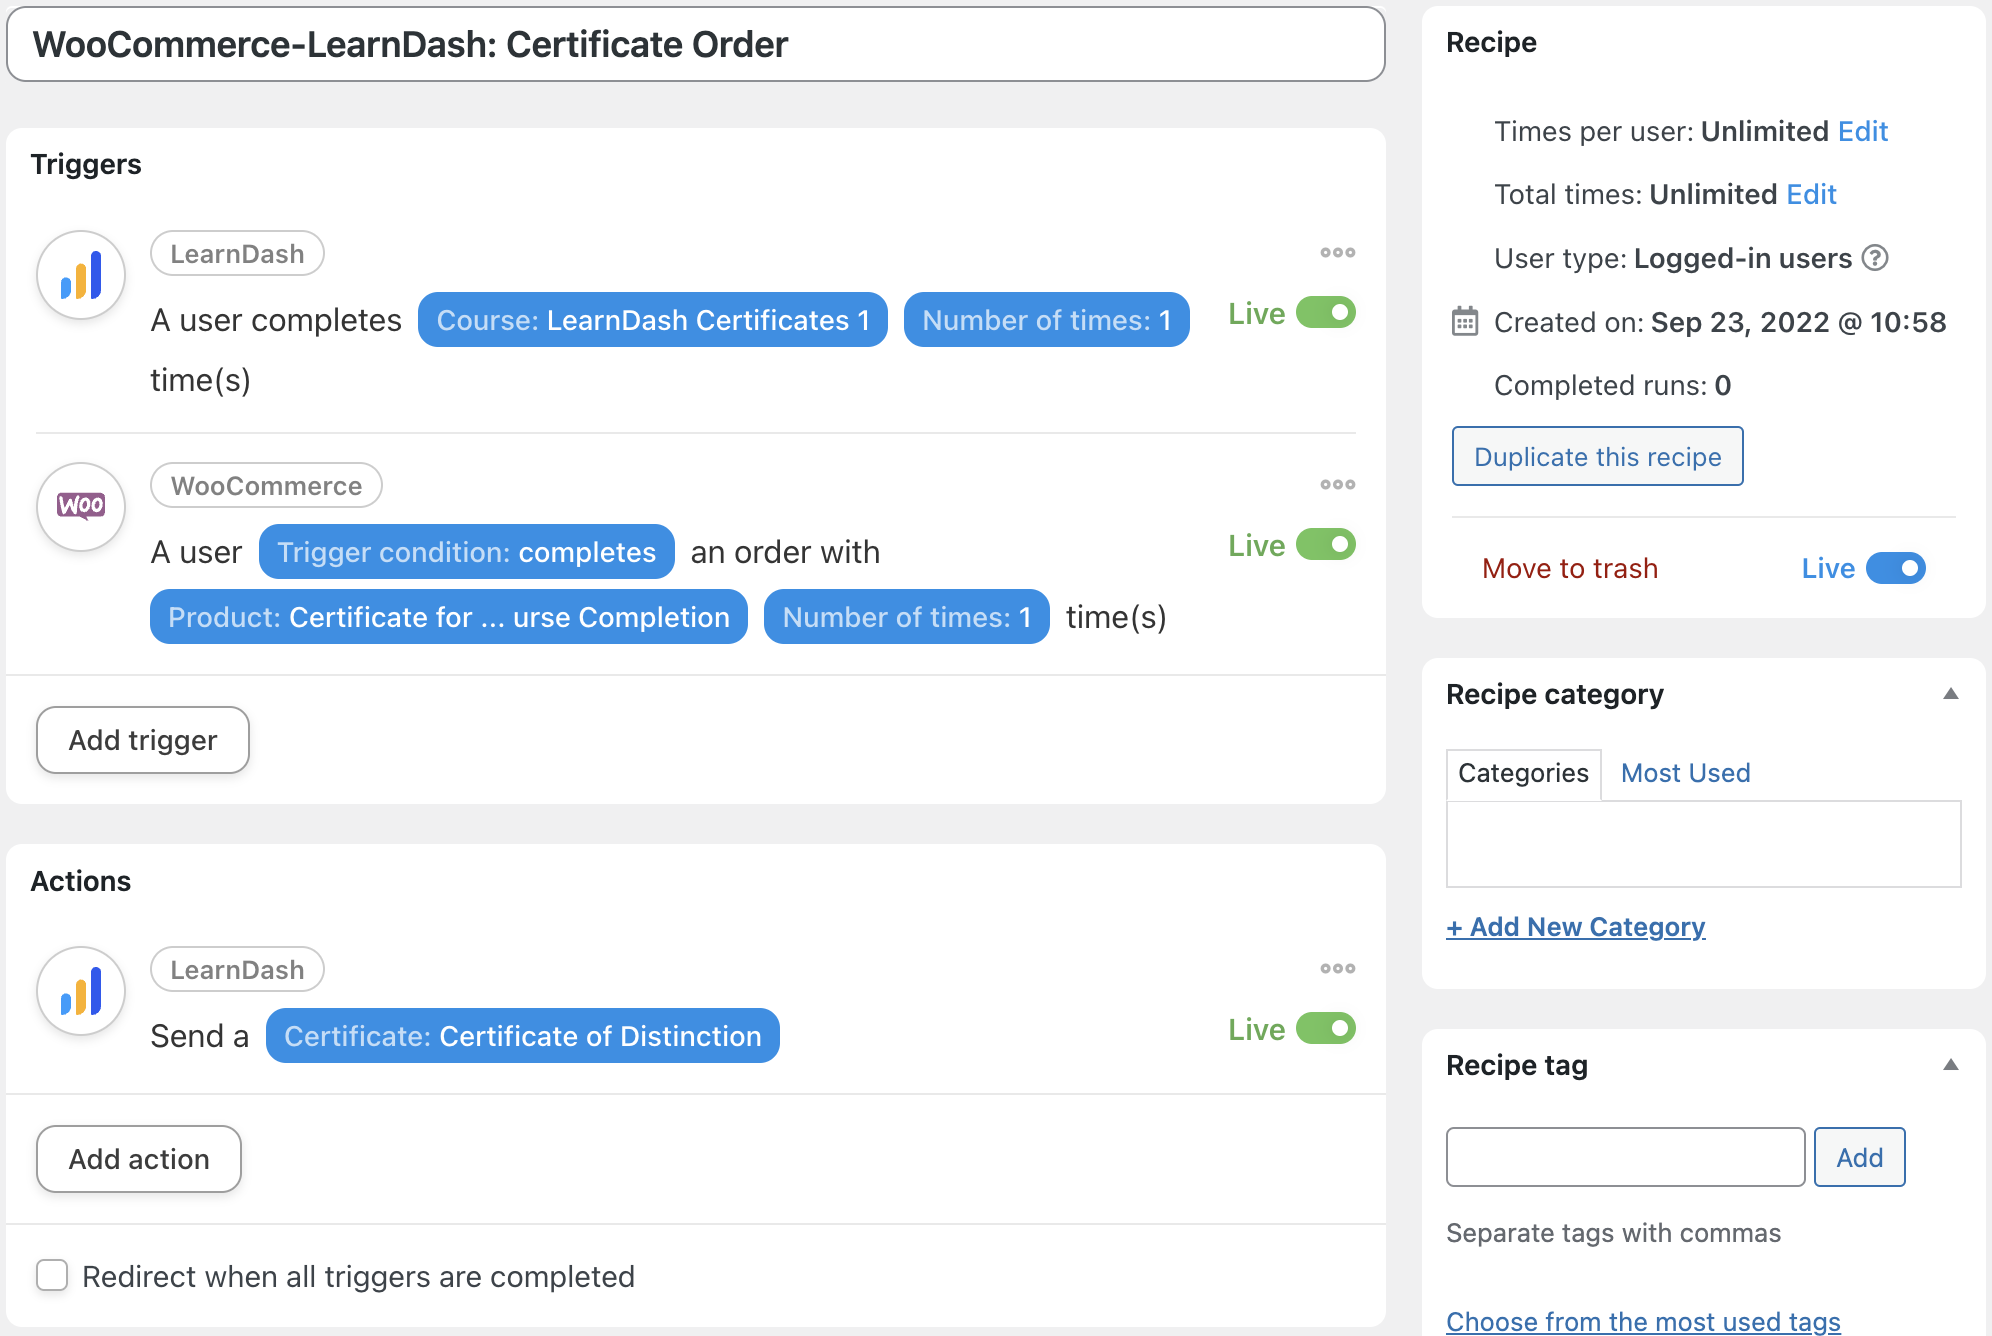Collapse the Recipe tag panel
The height and width of the screenshot is (1336, 1992).
[x=1950, y=1065]
